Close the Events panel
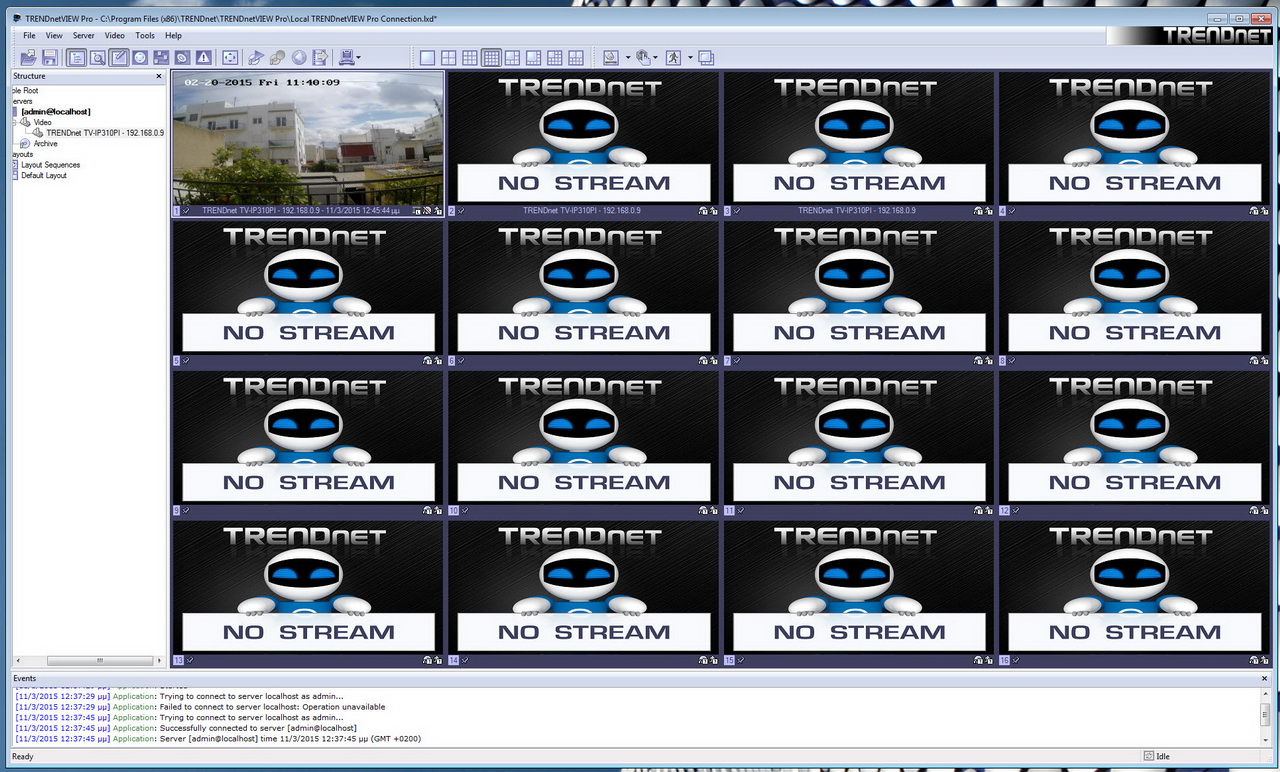The image size is (1280, 772). (1266, 678)
